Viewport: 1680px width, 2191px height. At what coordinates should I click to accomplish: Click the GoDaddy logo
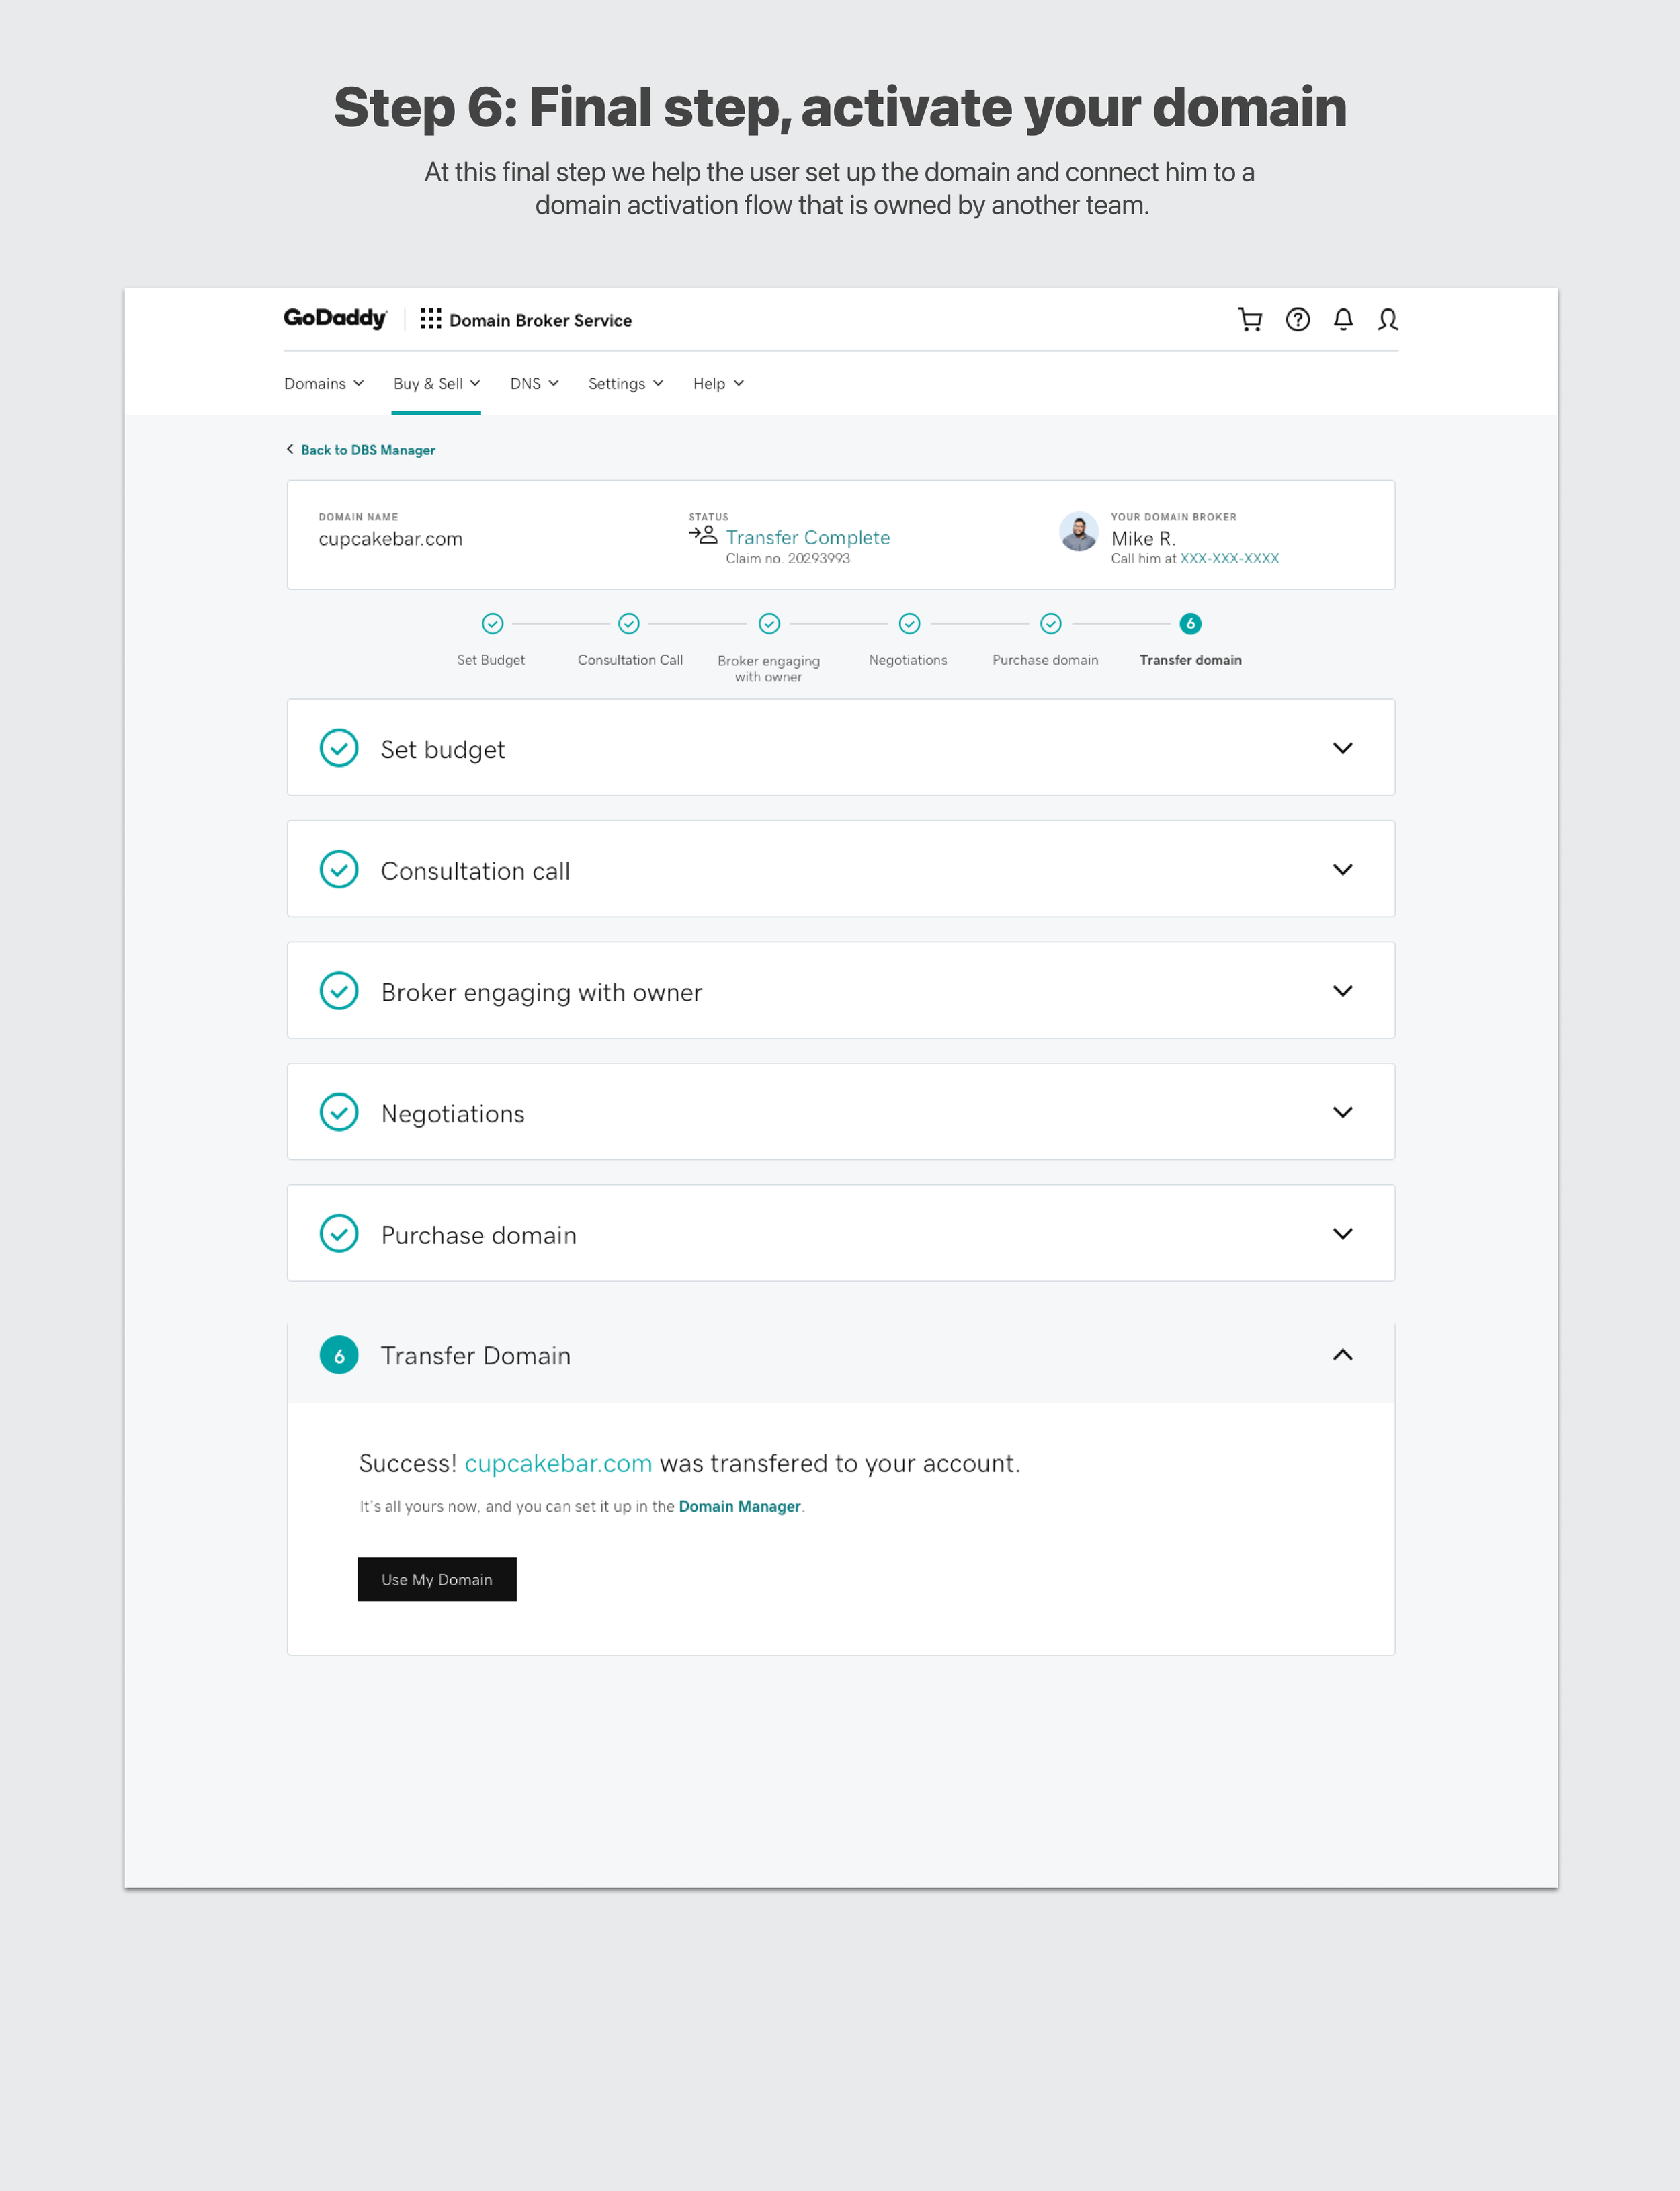(x=335, y=318)
